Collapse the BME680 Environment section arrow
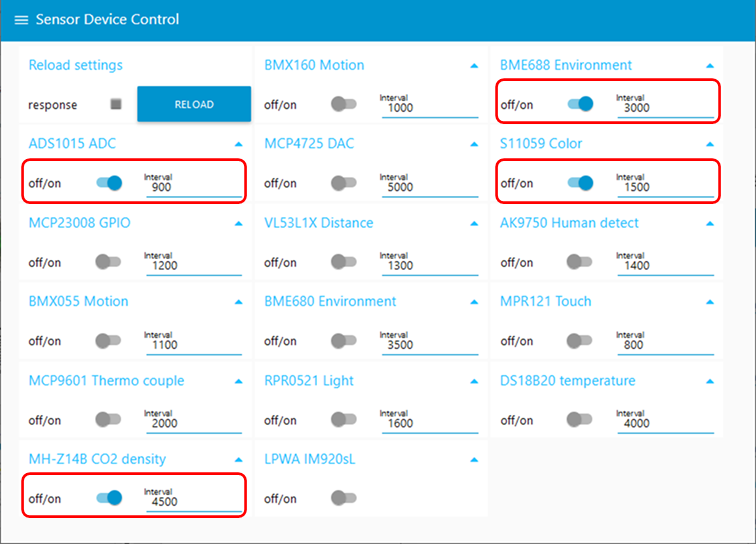756x544 pixels. click(x=474, y=302)
